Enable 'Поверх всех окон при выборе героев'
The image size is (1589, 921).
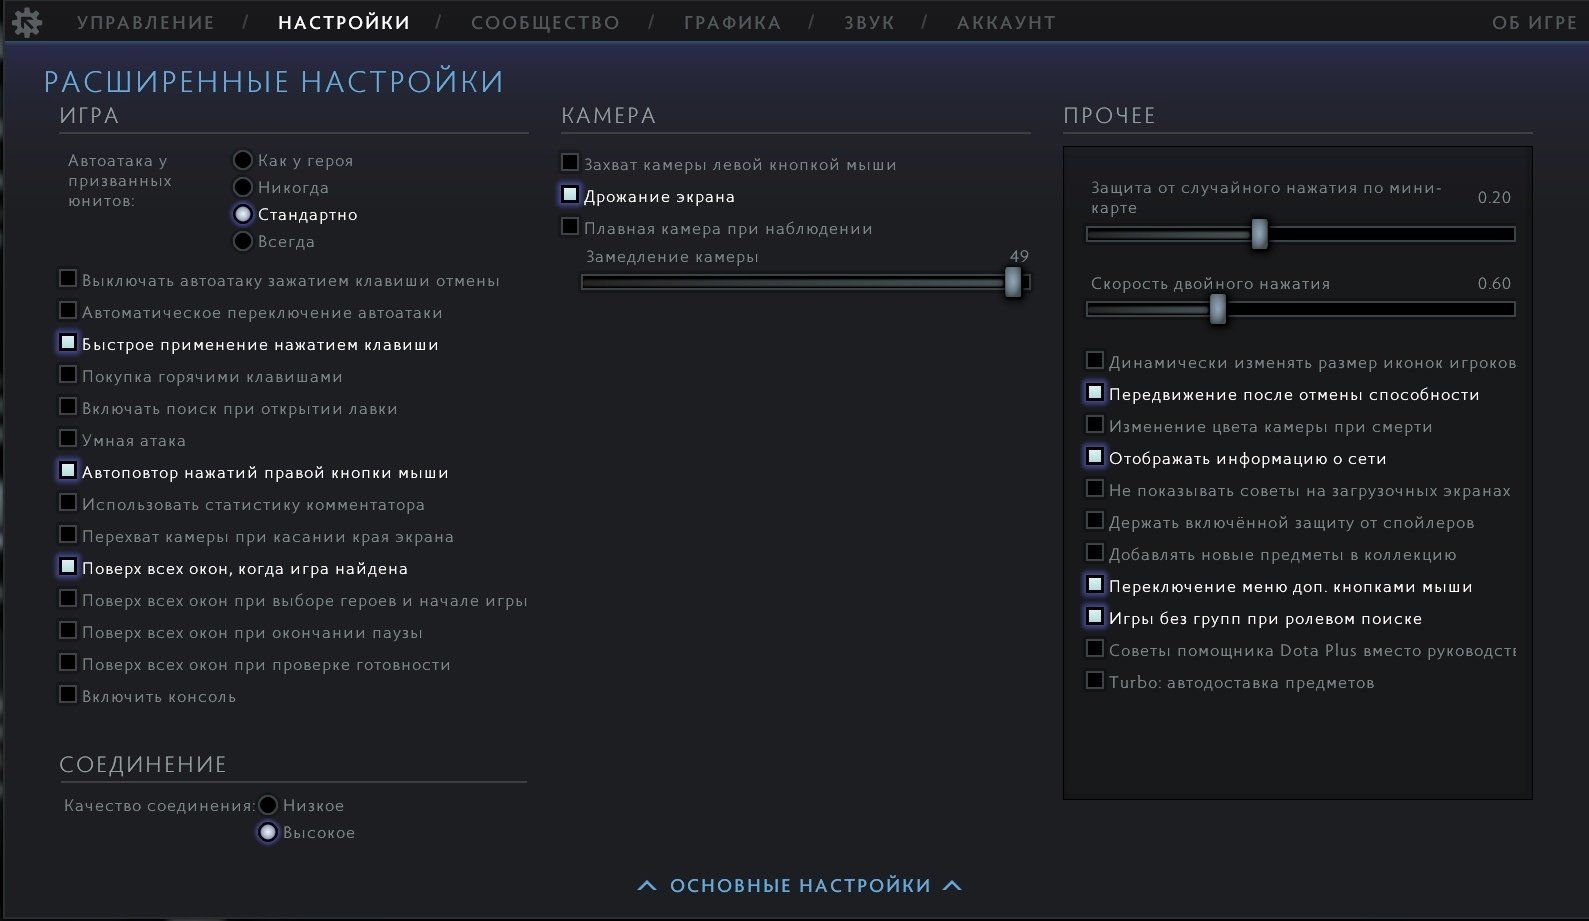[x=68, y=599]
